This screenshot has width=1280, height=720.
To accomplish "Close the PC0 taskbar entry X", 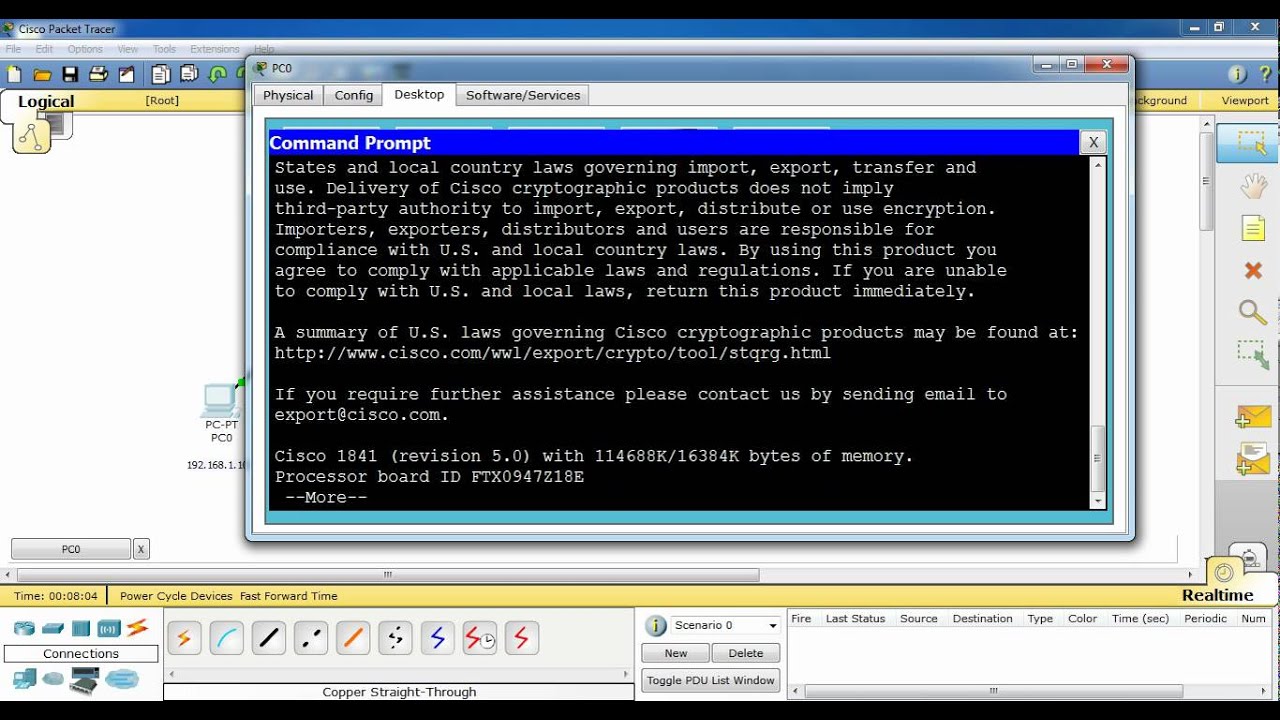I will point(141,549).
